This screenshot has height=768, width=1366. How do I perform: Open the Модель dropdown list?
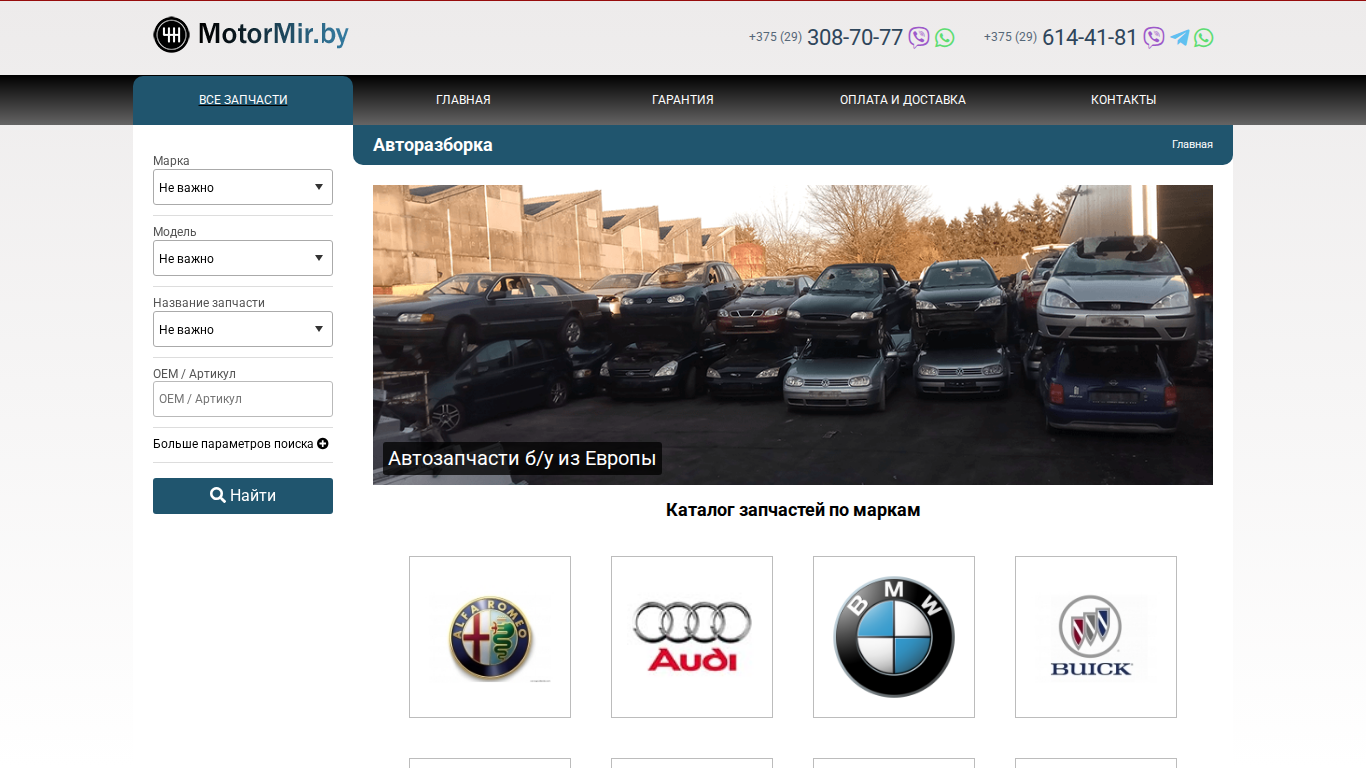point(243,258)
